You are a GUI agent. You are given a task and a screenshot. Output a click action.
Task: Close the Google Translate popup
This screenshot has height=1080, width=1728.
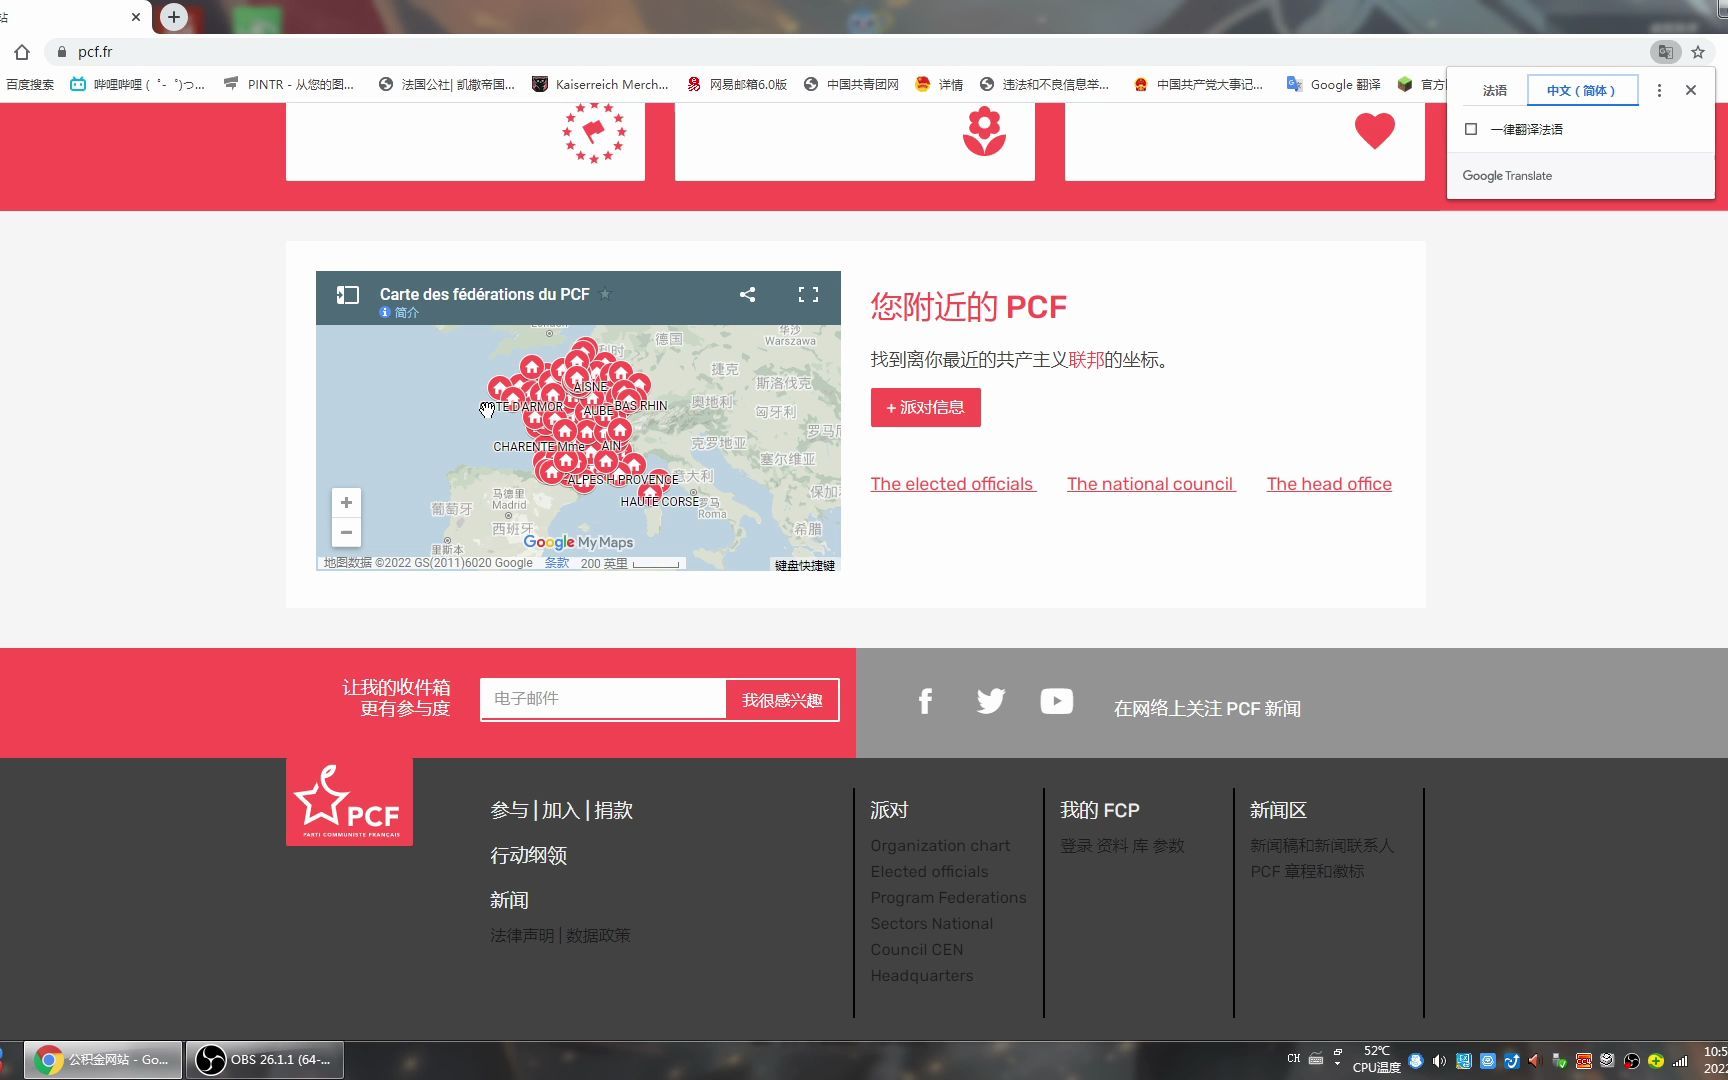[1691, 90]
